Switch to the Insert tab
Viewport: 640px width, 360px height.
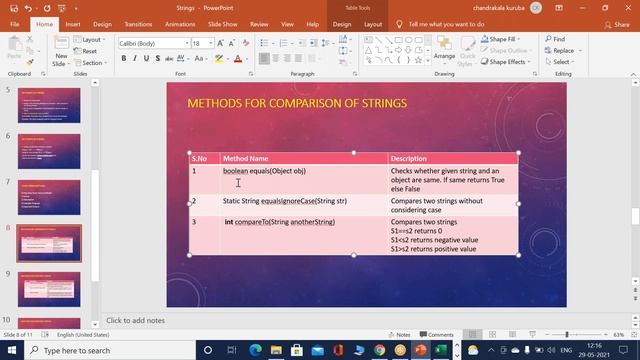tap(73, 24)
